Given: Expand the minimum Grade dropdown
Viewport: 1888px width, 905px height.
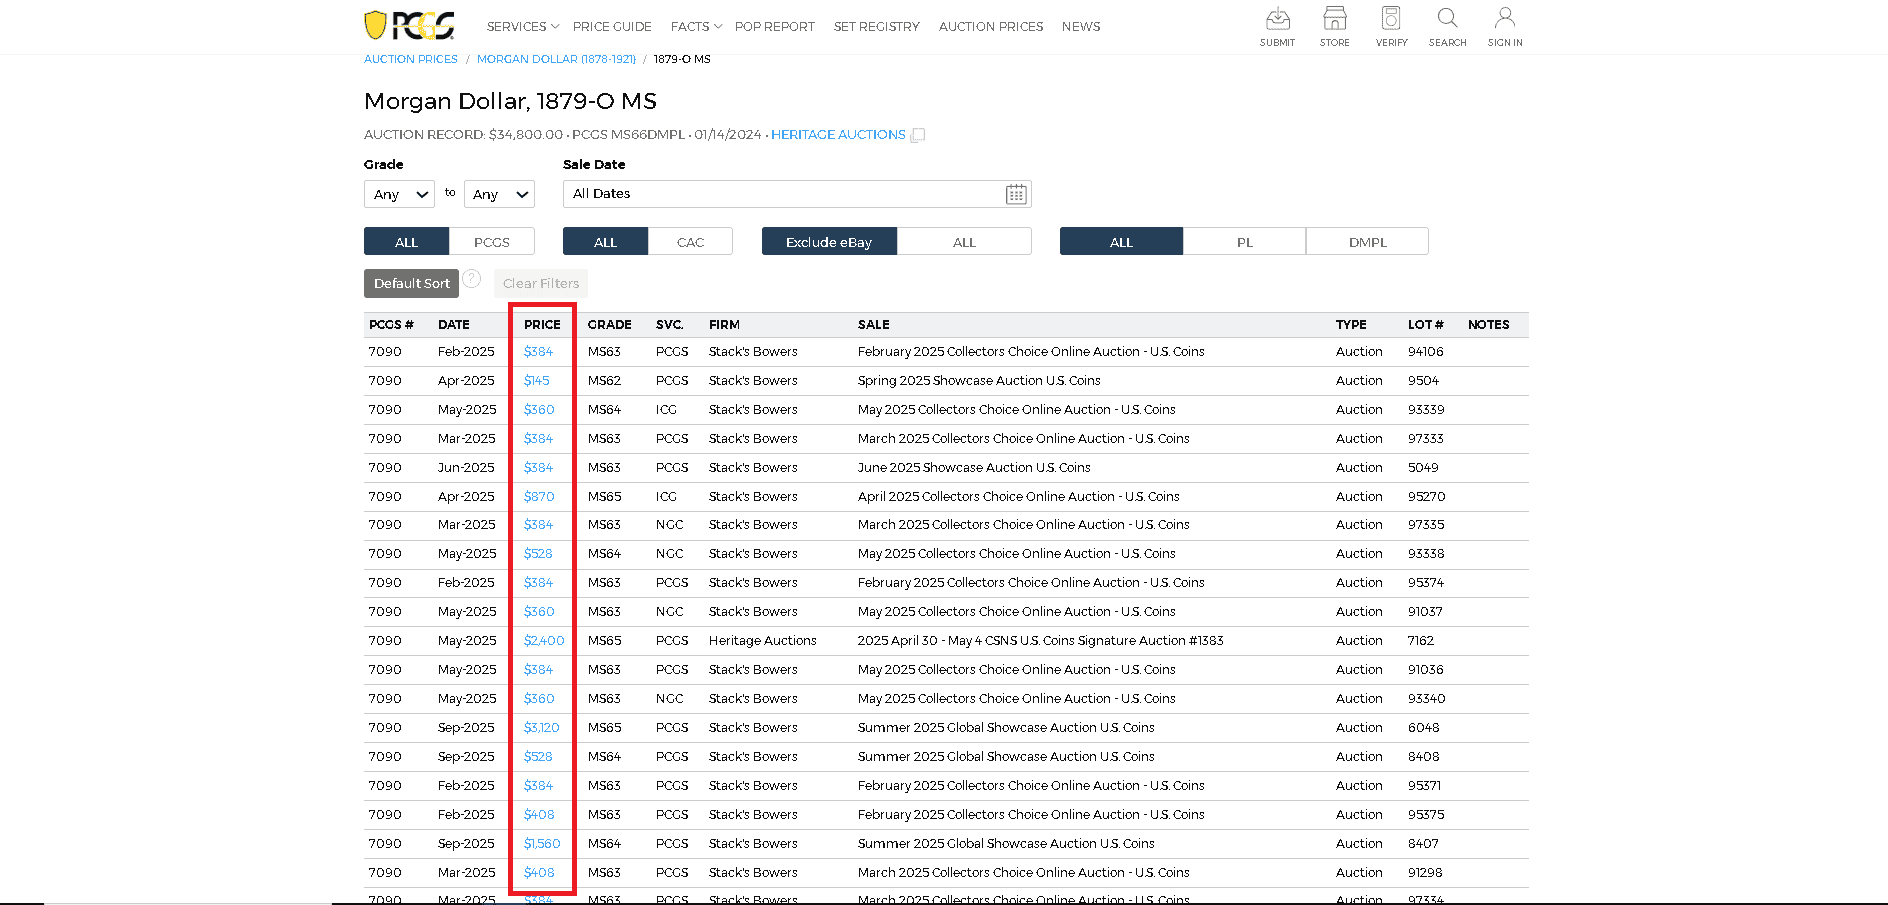Looking at the screenshot, I should [x=399, y=194].
